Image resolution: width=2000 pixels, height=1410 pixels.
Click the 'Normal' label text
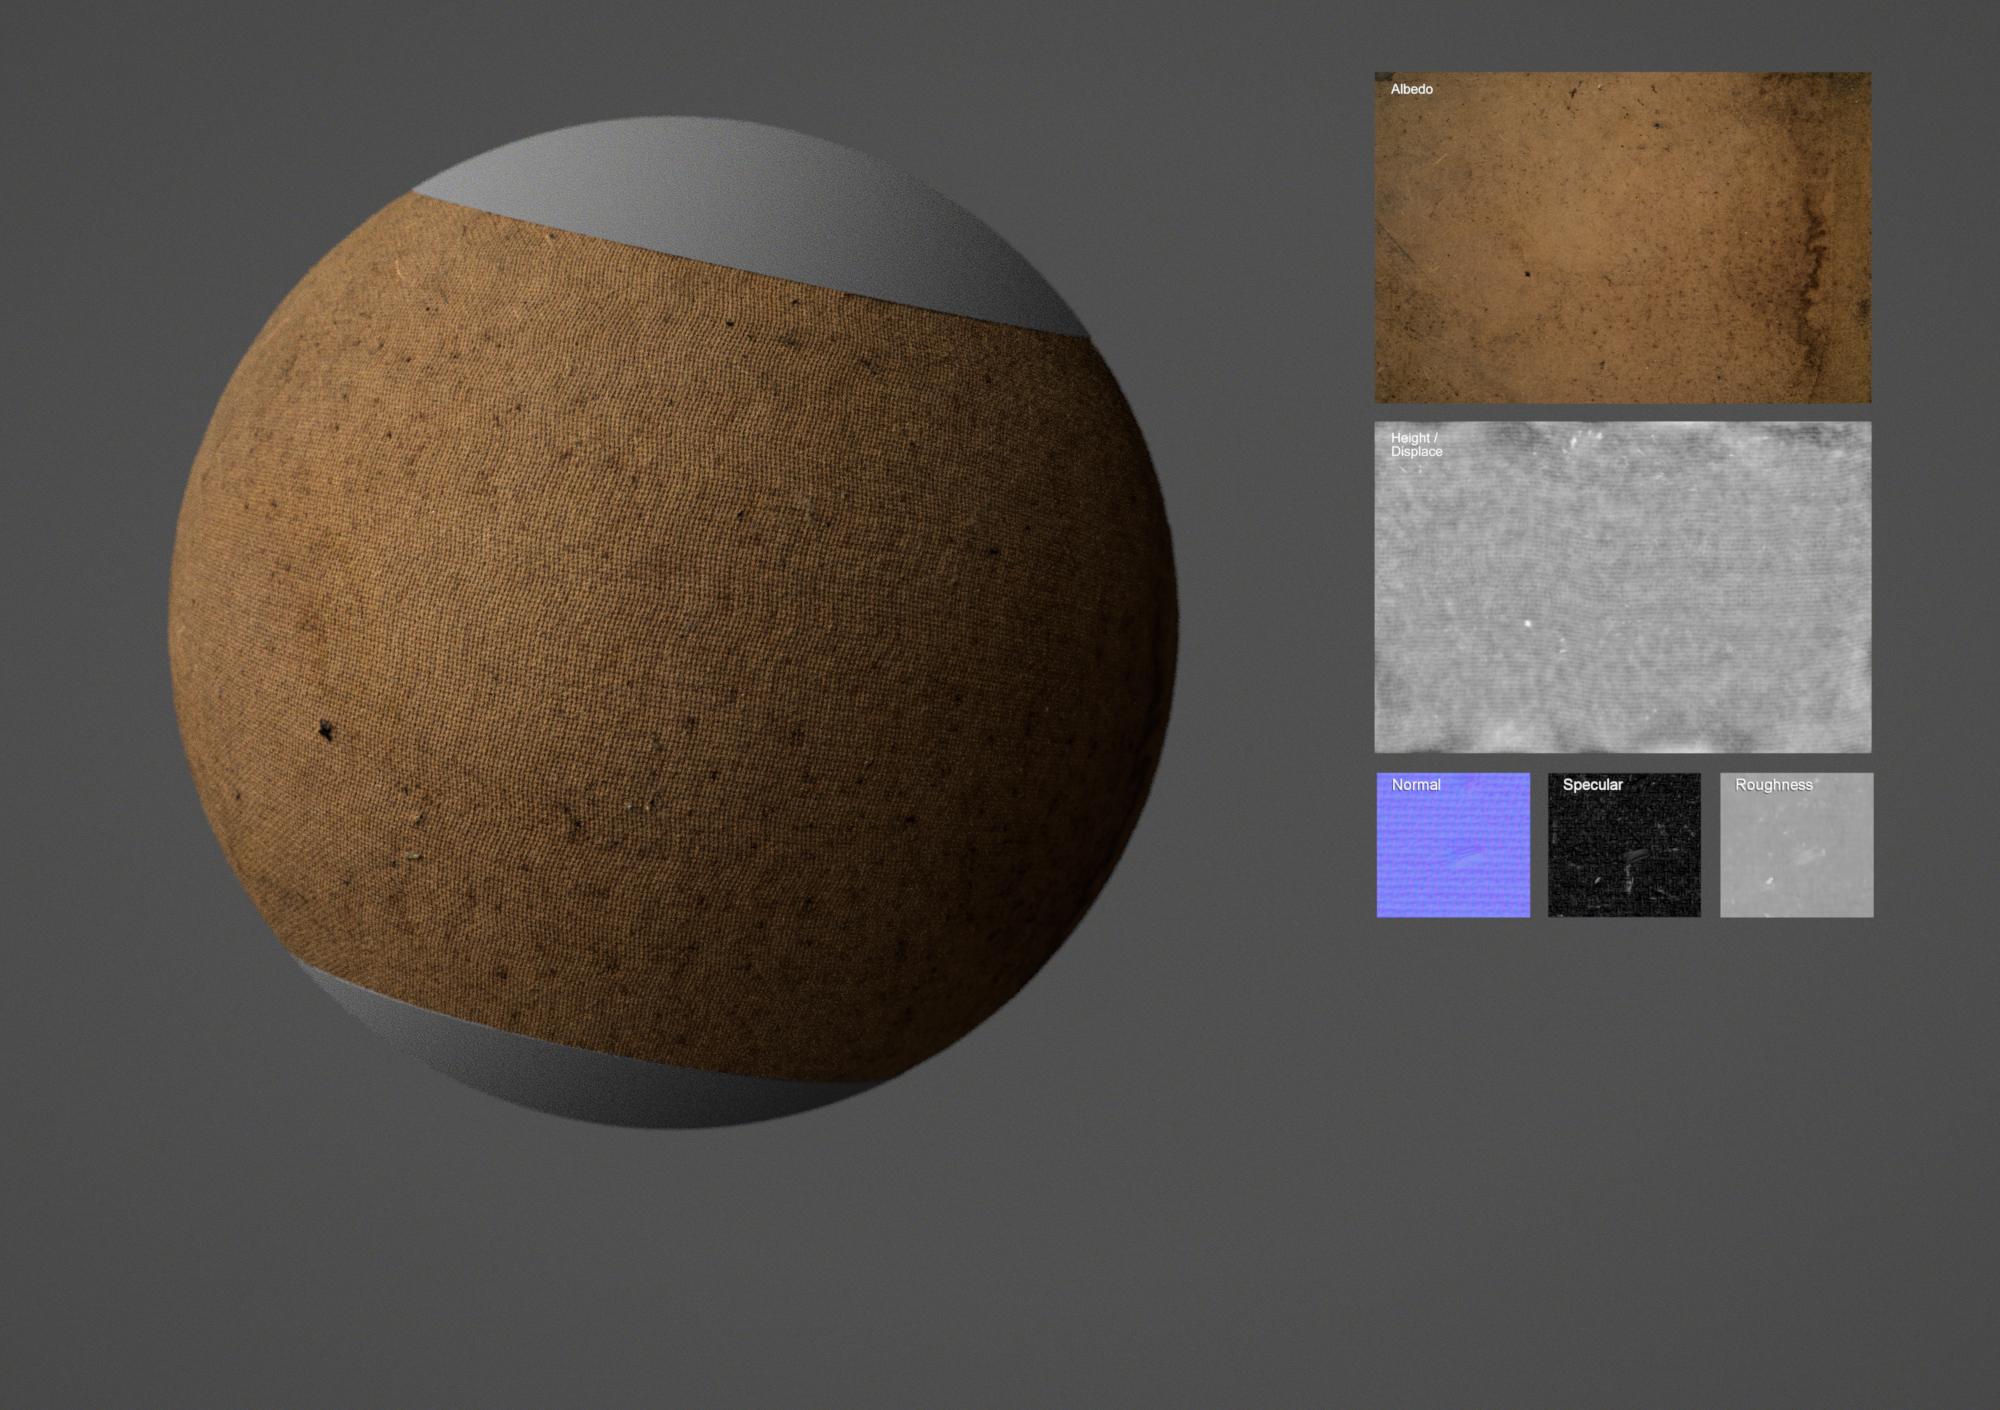tap(1416, 785)
